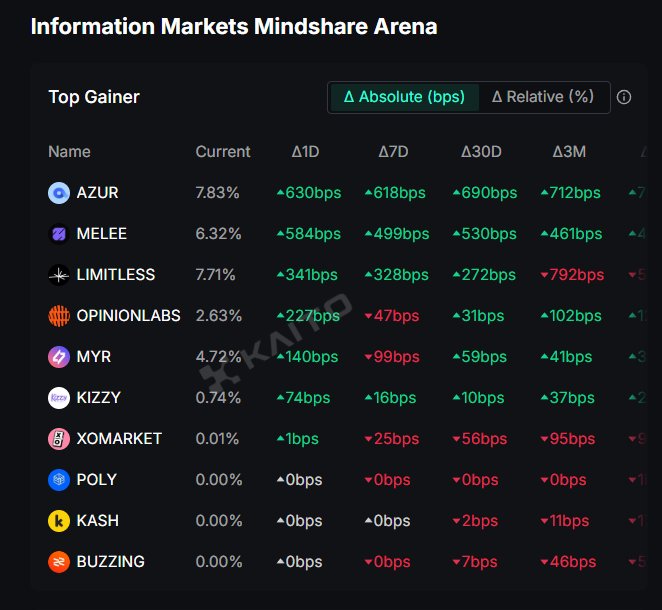Sort table by Δ7D column header

(393, 152)
